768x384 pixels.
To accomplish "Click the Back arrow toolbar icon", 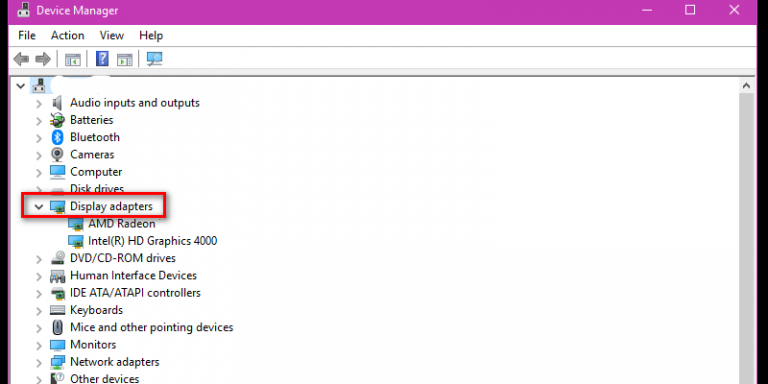I will [21, 59].
